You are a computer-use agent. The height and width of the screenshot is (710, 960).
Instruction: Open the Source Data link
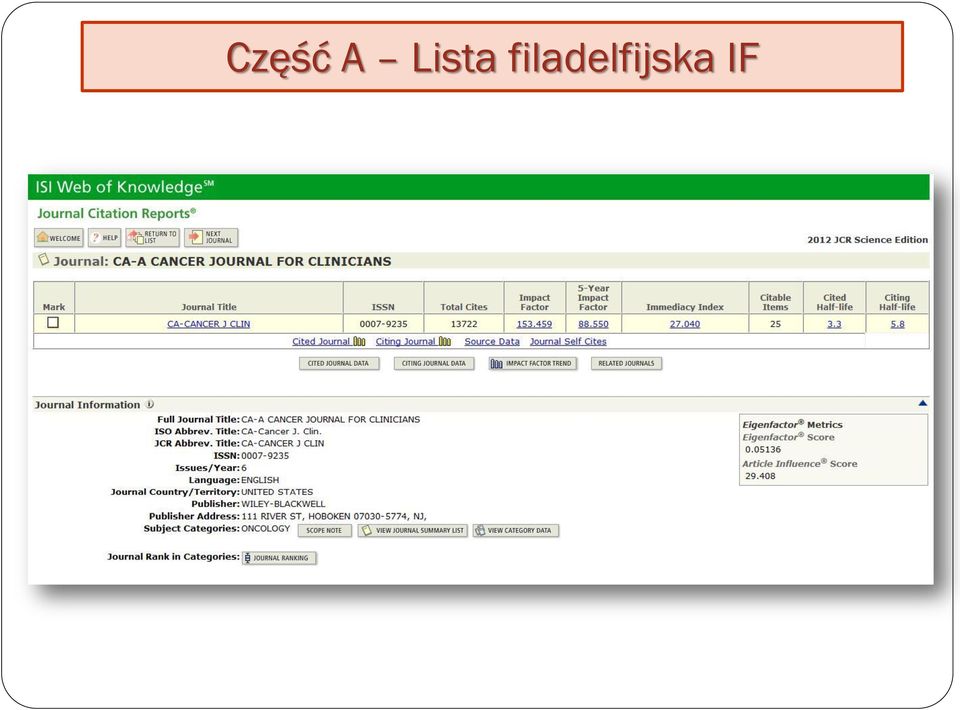pyautogui.click(x=492, y=342)
